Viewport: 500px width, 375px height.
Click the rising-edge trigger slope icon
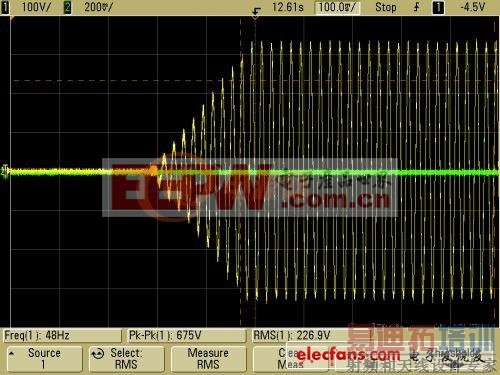coord(416,7)
